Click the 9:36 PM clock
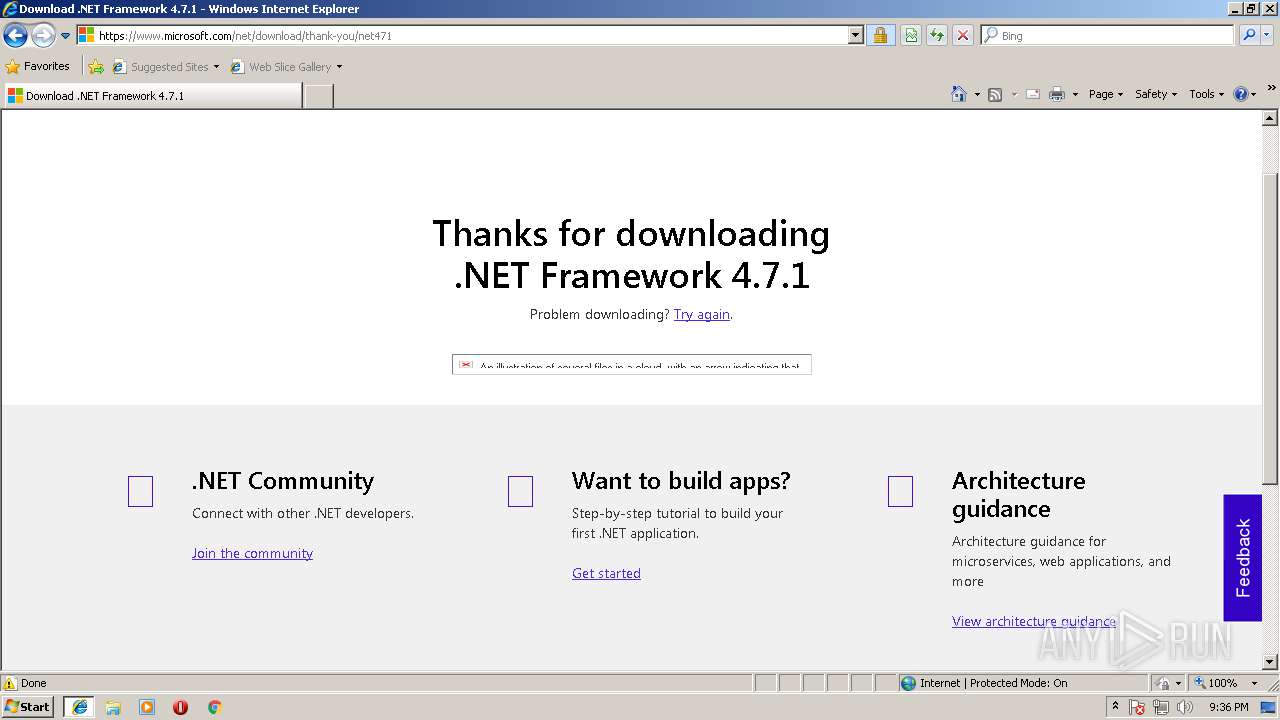The height and width of the screenshot is (720, 1280). pyautogui.click(x=1228, y=707)
